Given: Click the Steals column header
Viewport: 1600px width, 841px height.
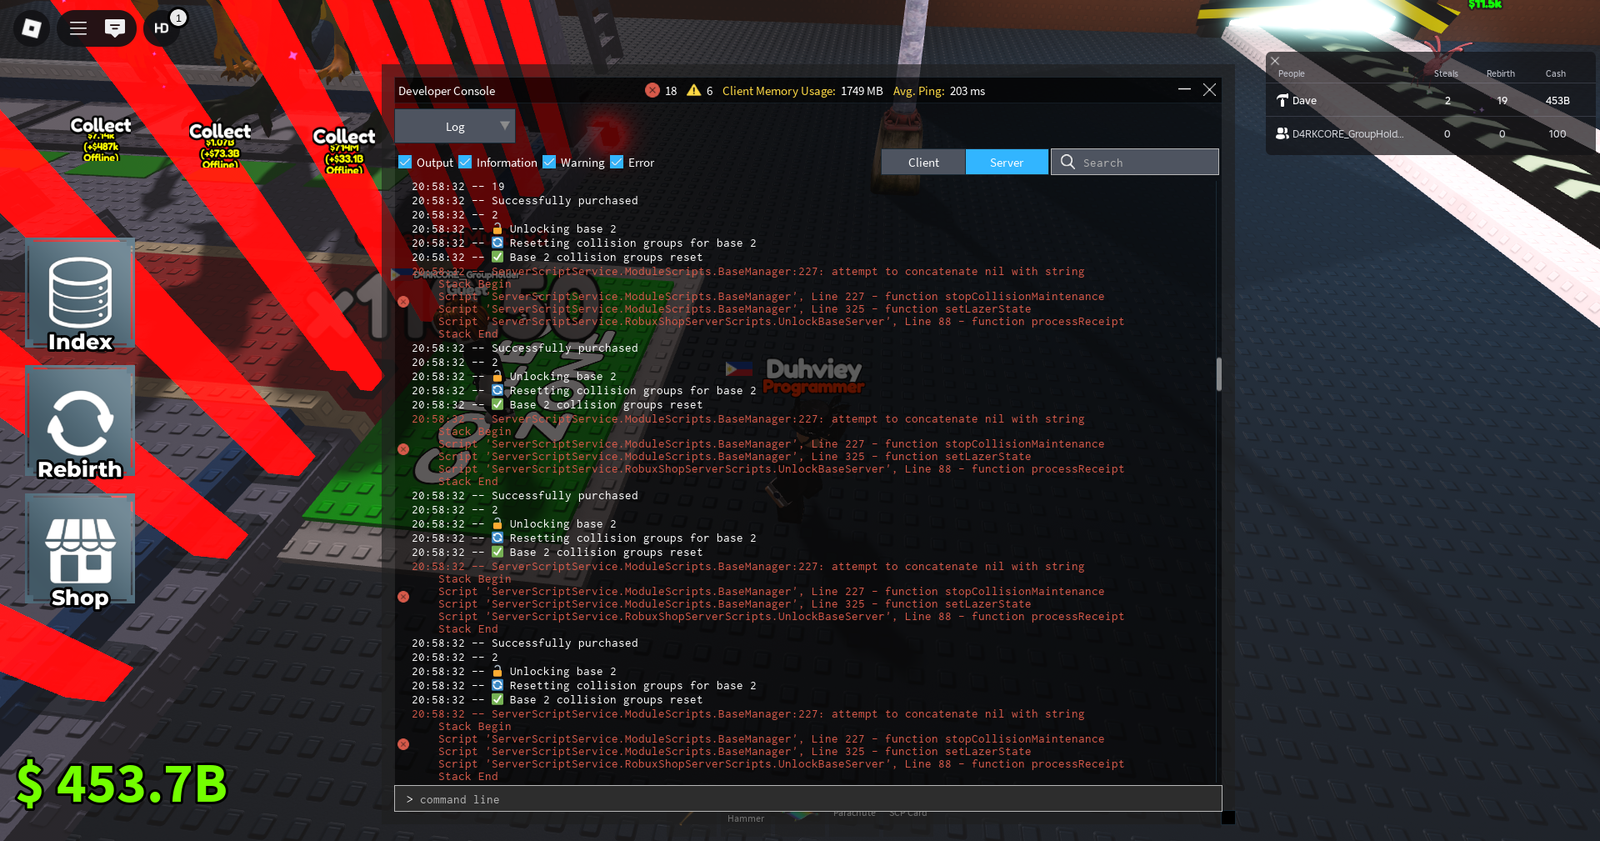Looking at the screenshot, I should coord(1446,74).
